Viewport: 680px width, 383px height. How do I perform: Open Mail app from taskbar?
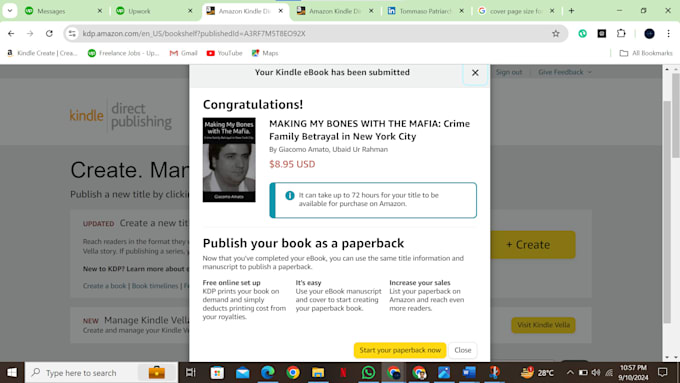(242, 373)
